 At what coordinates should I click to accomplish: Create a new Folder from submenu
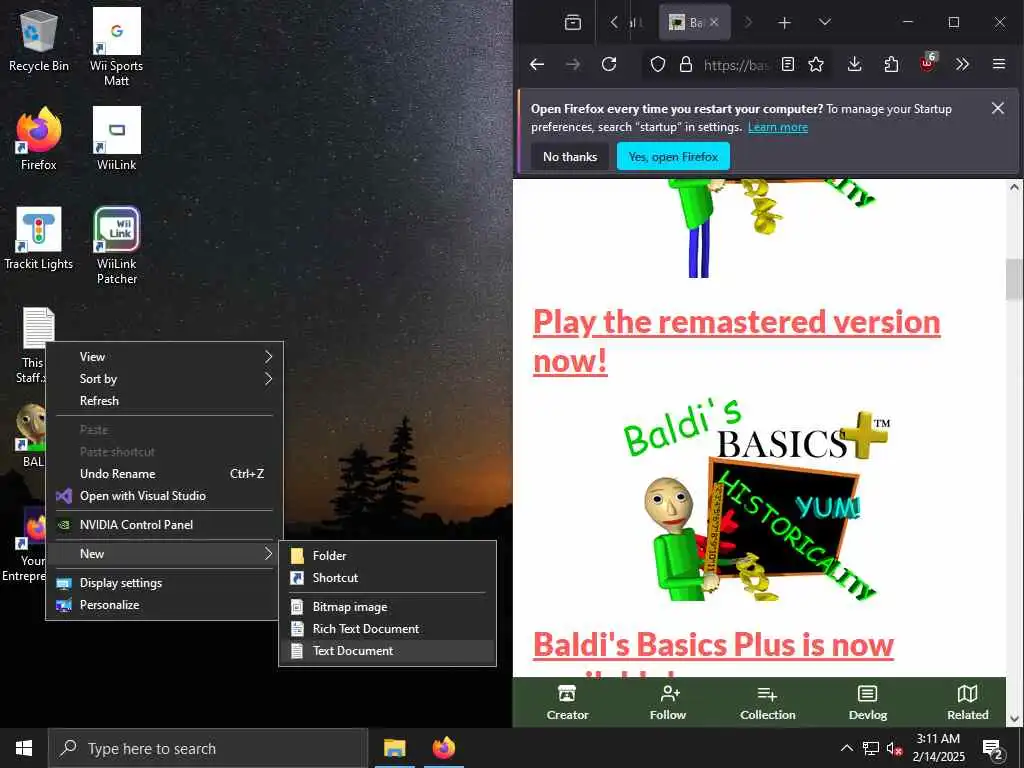click(x=388, y=556)
